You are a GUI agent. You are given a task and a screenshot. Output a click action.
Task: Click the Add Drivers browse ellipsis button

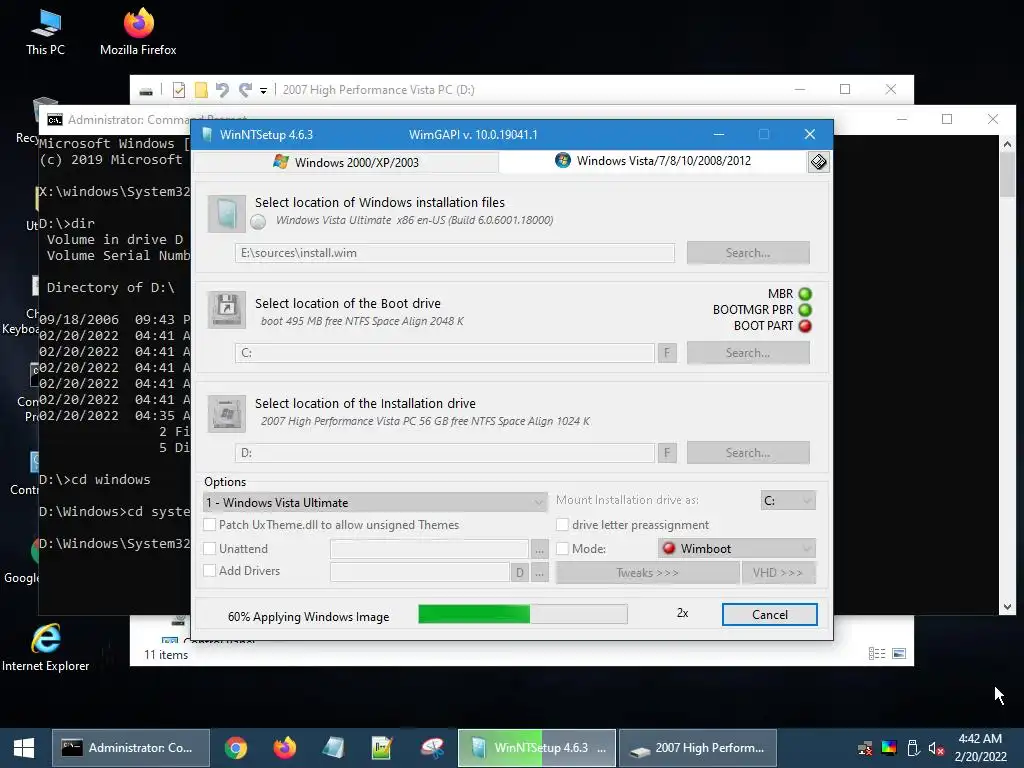539,573
